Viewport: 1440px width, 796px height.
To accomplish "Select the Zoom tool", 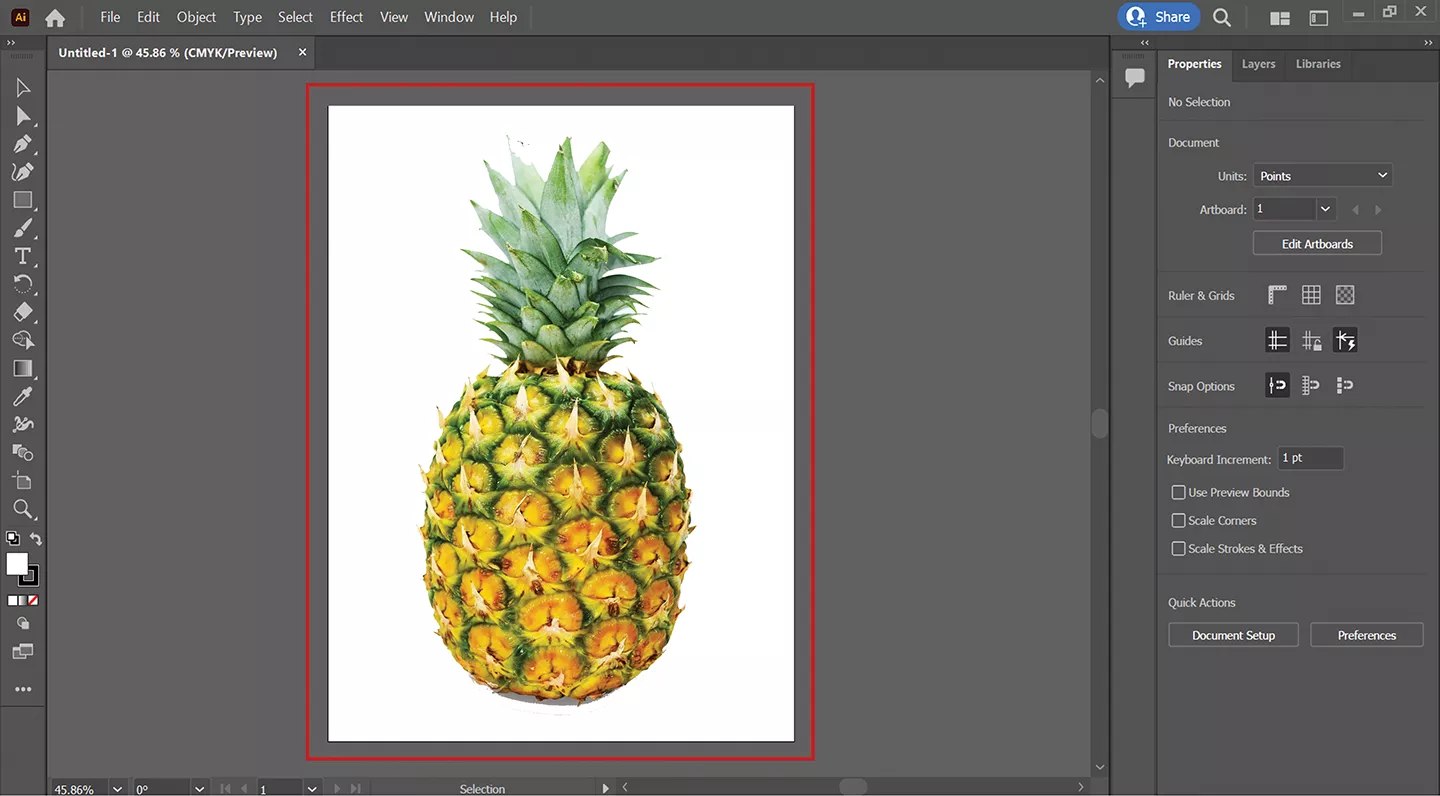I will tap(24, 510).
